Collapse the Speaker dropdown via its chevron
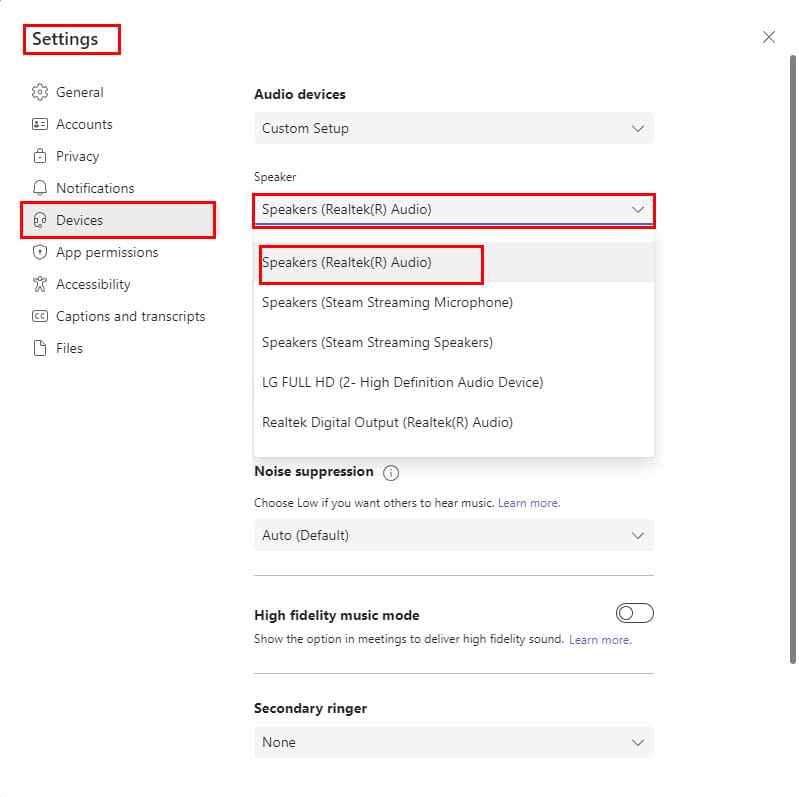799x797 pixels. (638, 210)
